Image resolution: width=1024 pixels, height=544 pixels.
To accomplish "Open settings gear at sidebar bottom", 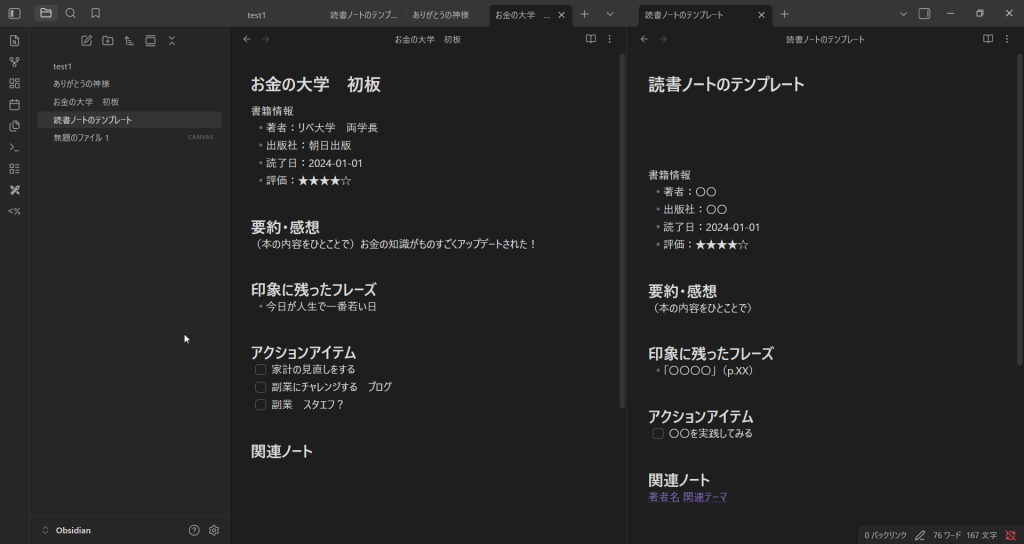I will pyautogui.click(x=214, y=530).
